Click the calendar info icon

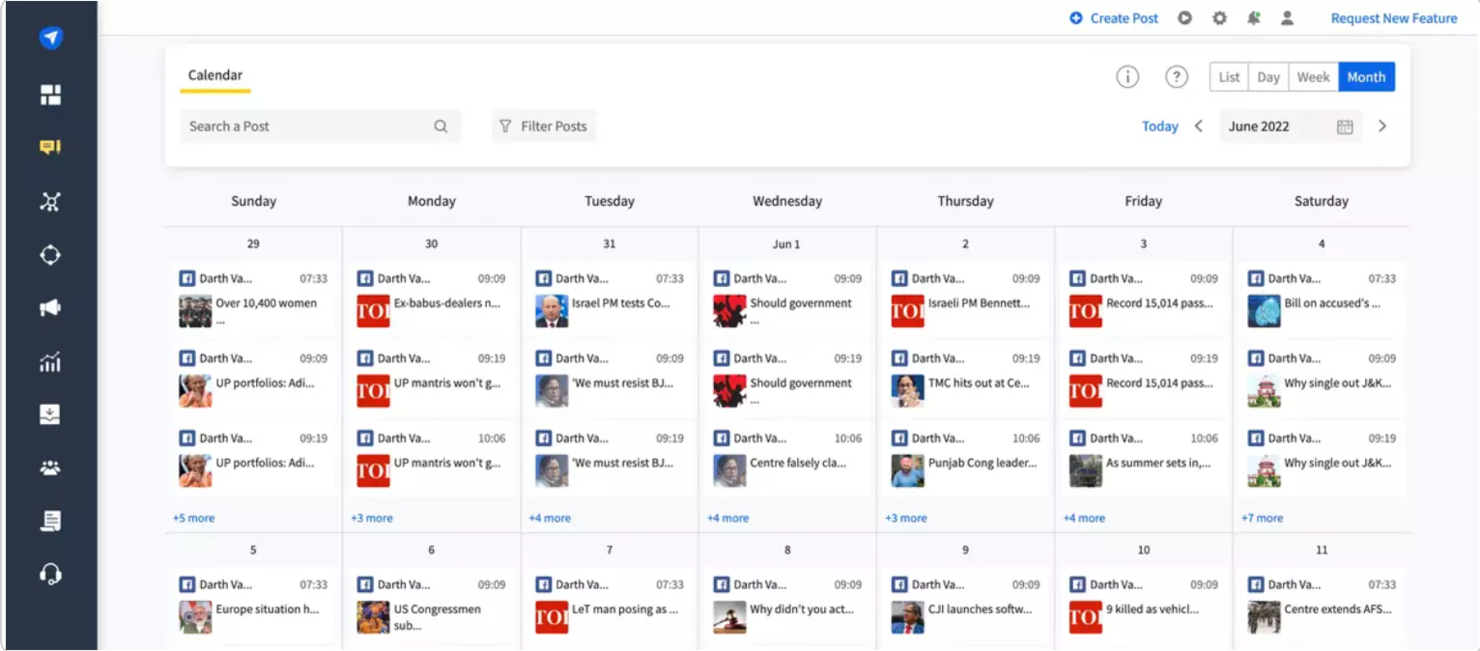coord(1127,77)
